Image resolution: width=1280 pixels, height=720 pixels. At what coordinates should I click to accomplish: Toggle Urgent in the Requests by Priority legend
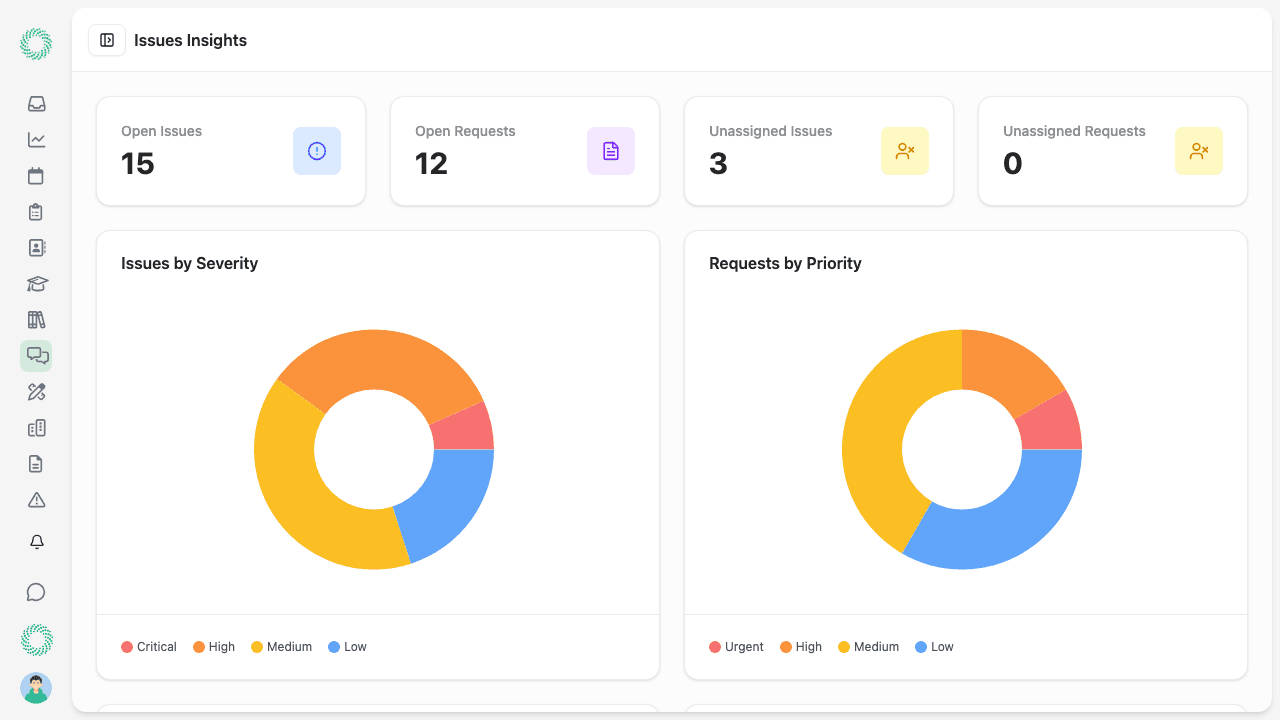(x=736, y=646)
